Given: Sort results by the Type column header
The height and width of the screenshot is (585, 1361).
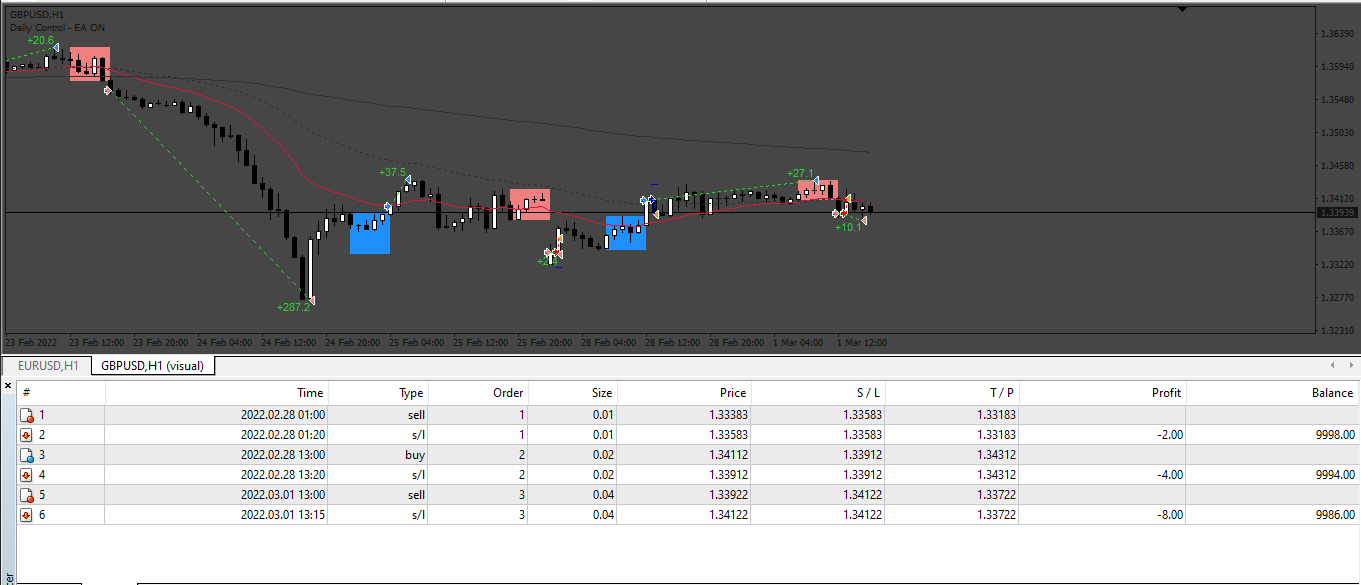Looking at the screenshot, I should click(x=379, y=393).
